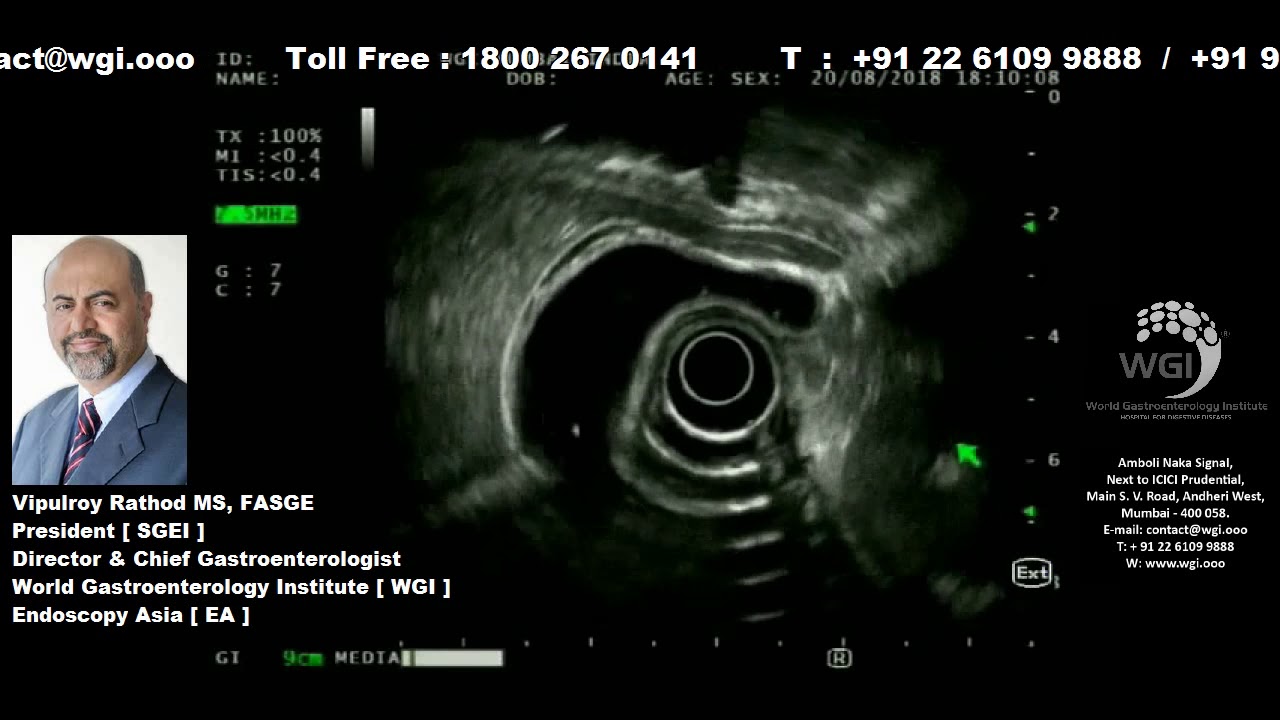Click the 'Toll Free : 1800 267 0141' text

[491, 59]
